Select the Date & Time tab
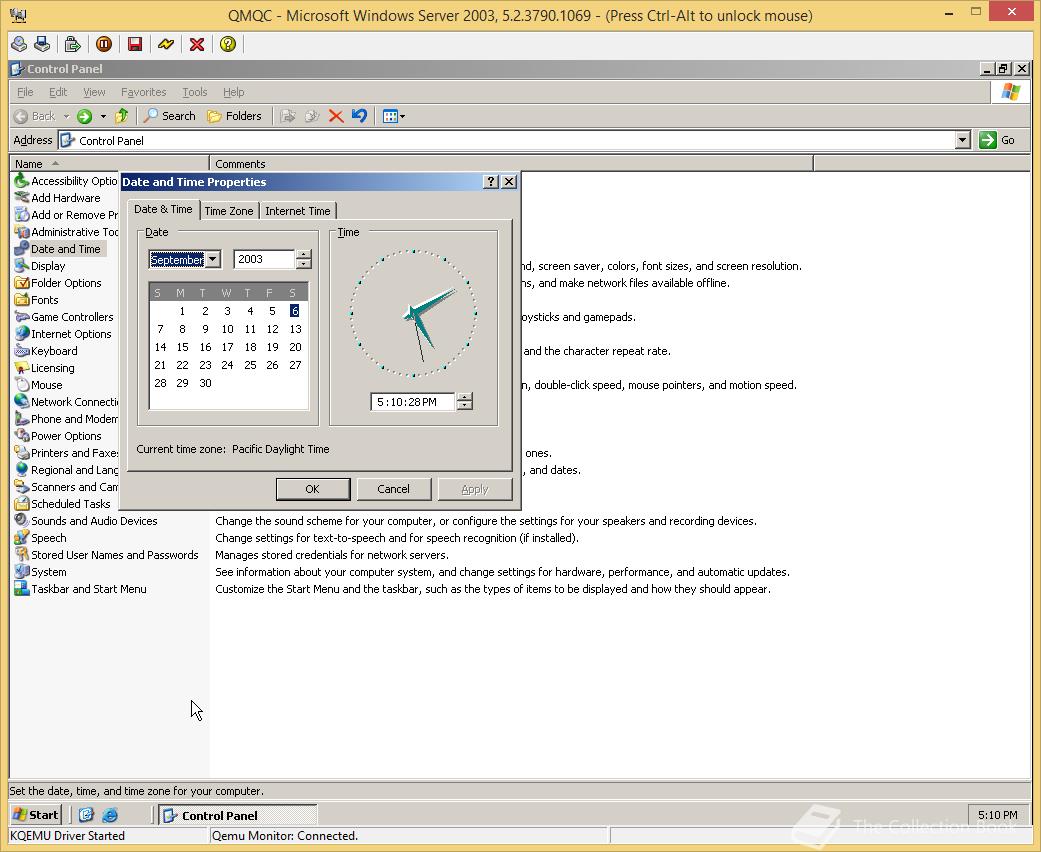 (163, 209)
